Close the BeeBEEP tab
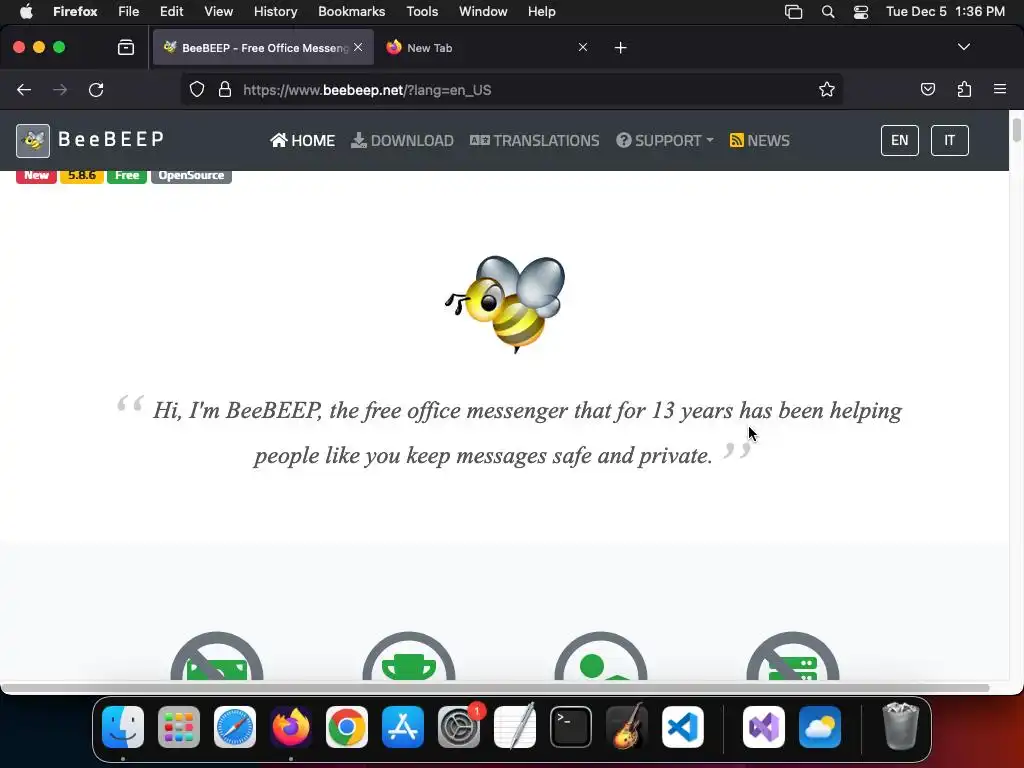Image resolution: width=1024 pixels, height=768 pixels. pyautogui.click(x=358, y=47)
